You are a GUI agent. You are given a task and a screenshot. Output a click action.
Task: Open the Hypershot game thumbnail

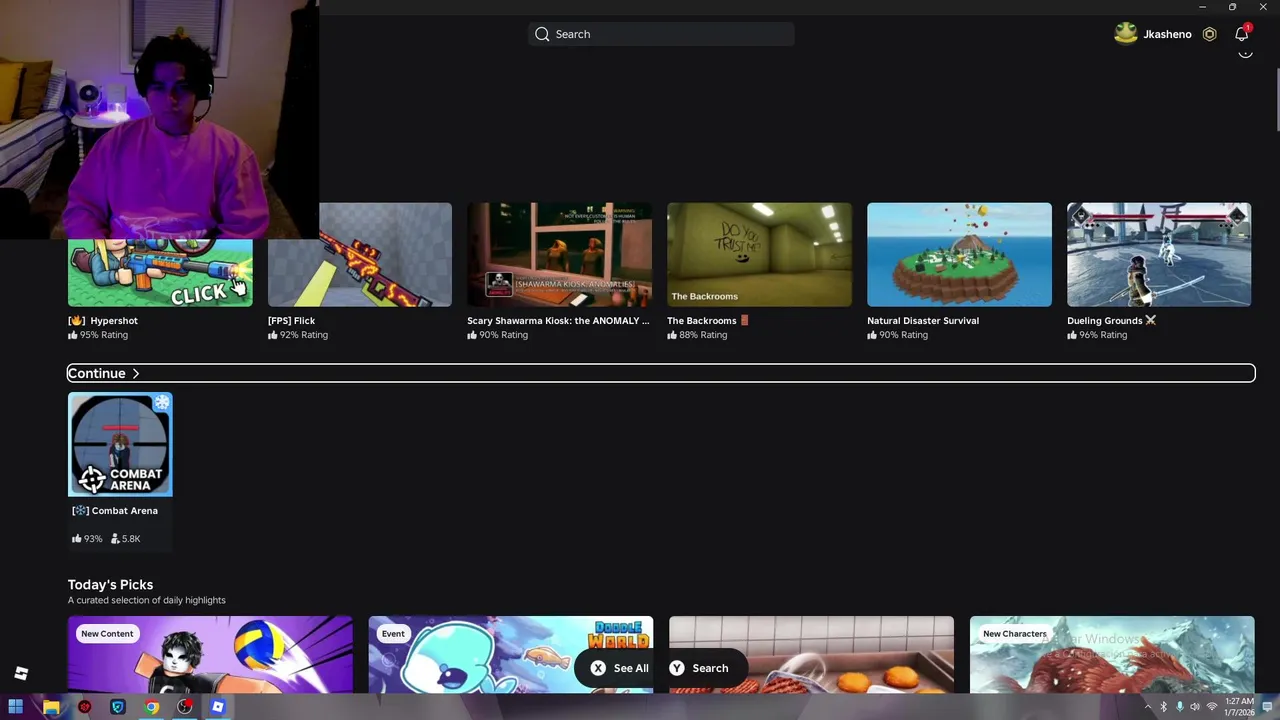(160, 271)
